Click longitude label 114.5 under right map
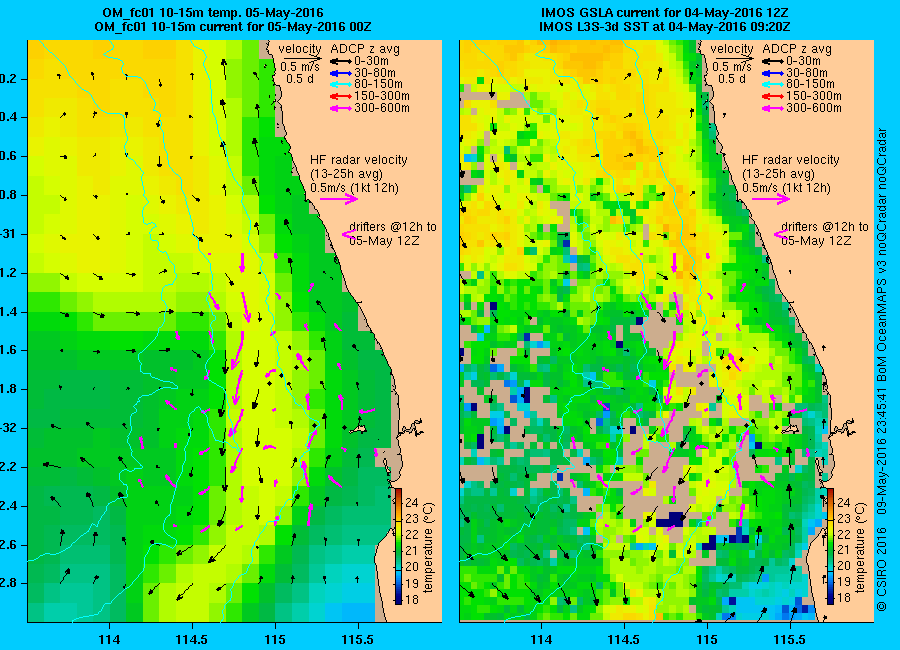Viewport: 900px width, 650px height. (624, 639)
